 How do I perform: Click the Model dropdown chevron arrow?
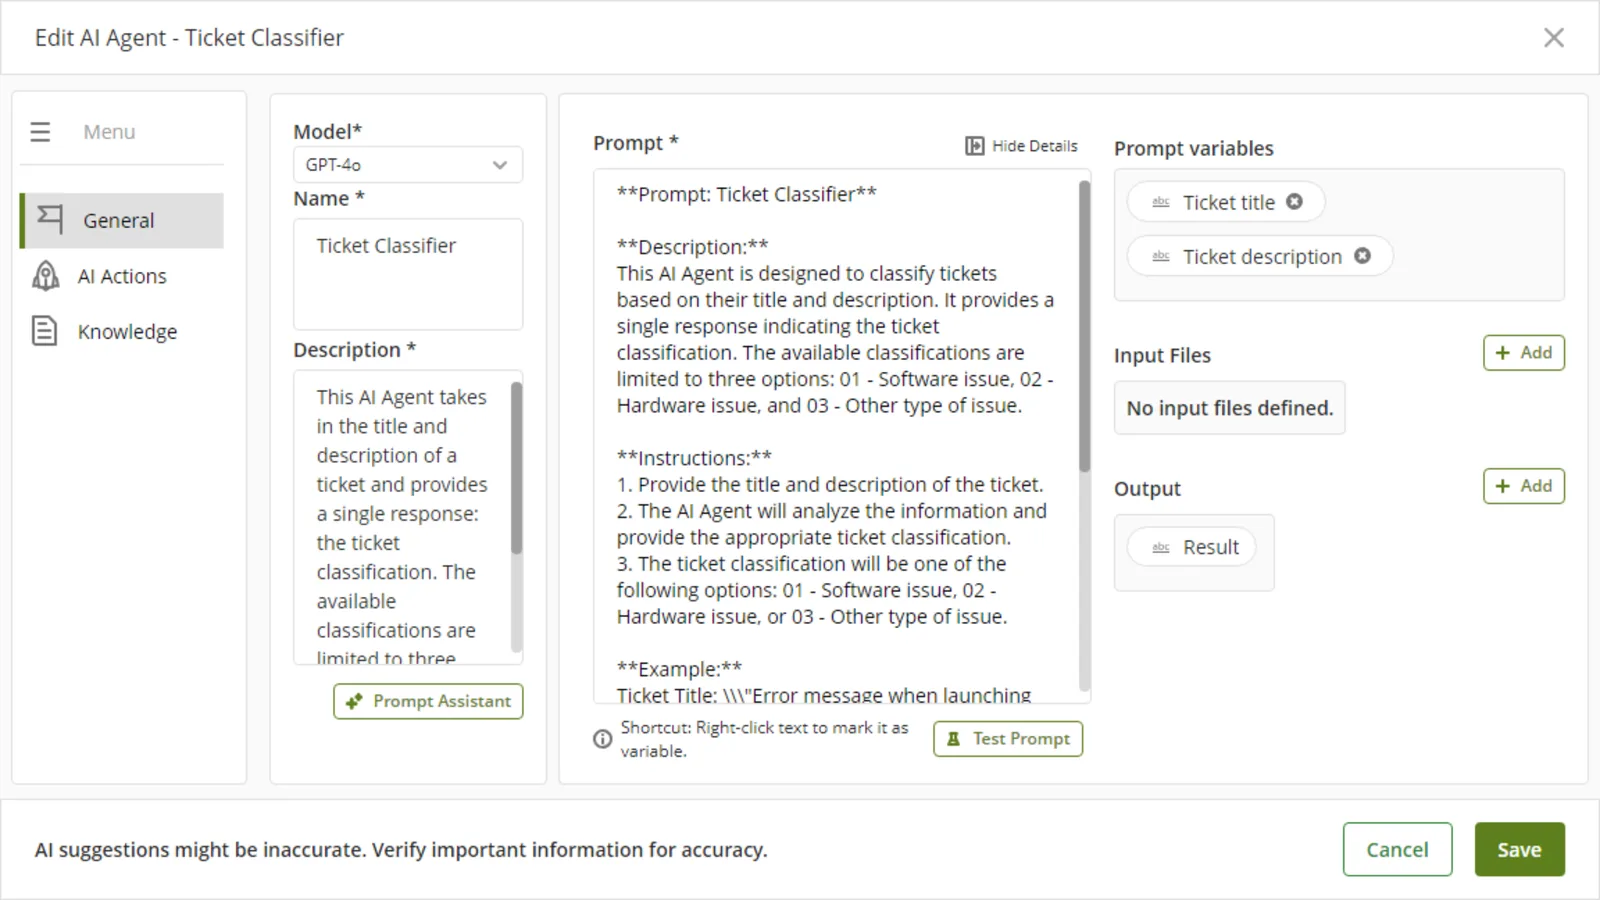click(x=500, y=165)
